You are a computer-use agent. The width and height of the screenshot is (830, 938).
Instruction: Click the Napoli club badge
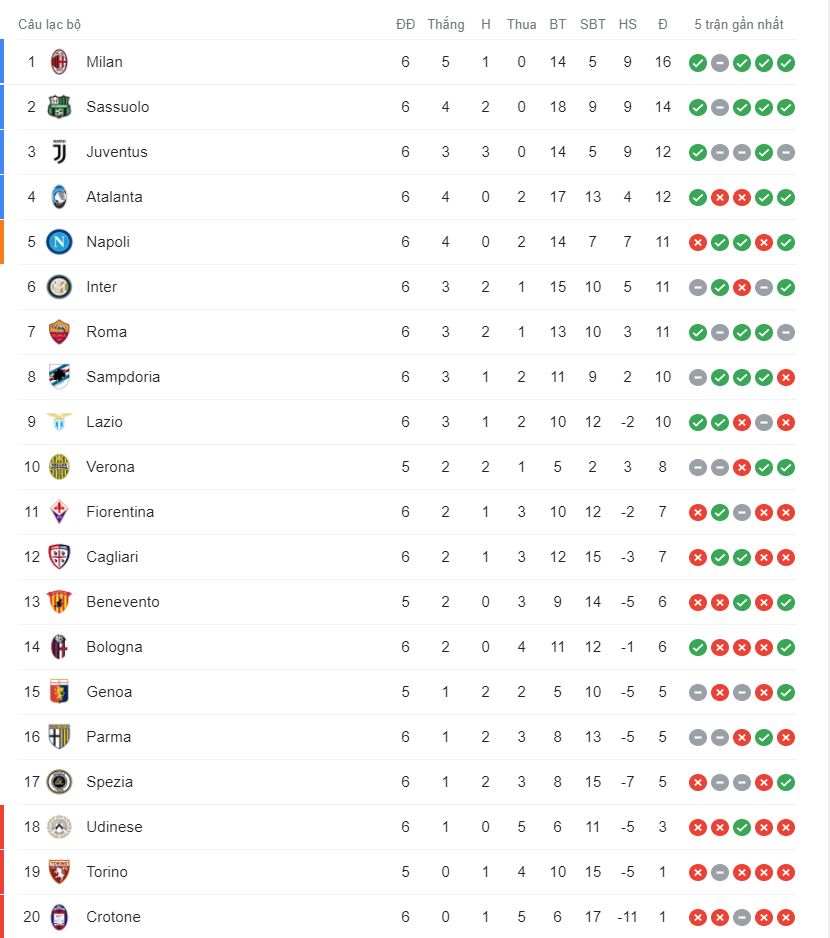coord(60,242)
